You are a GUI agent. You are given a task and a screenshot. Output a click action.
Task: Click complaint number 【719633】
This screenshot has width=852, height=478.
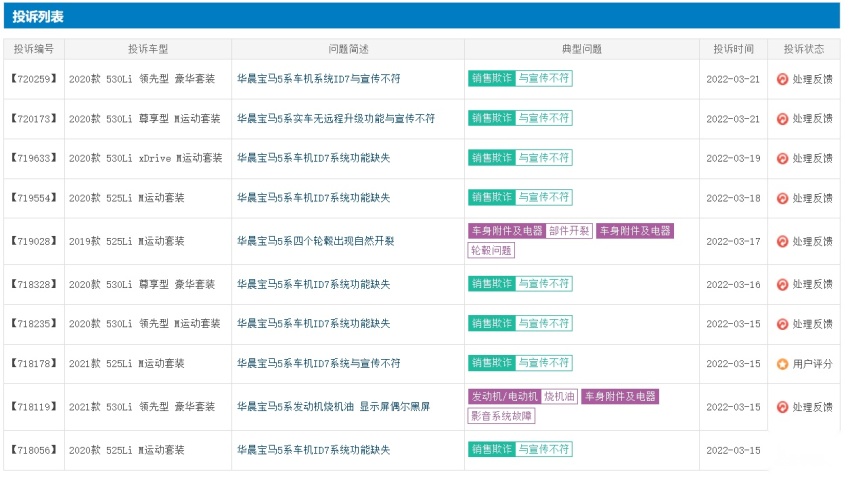34,158
